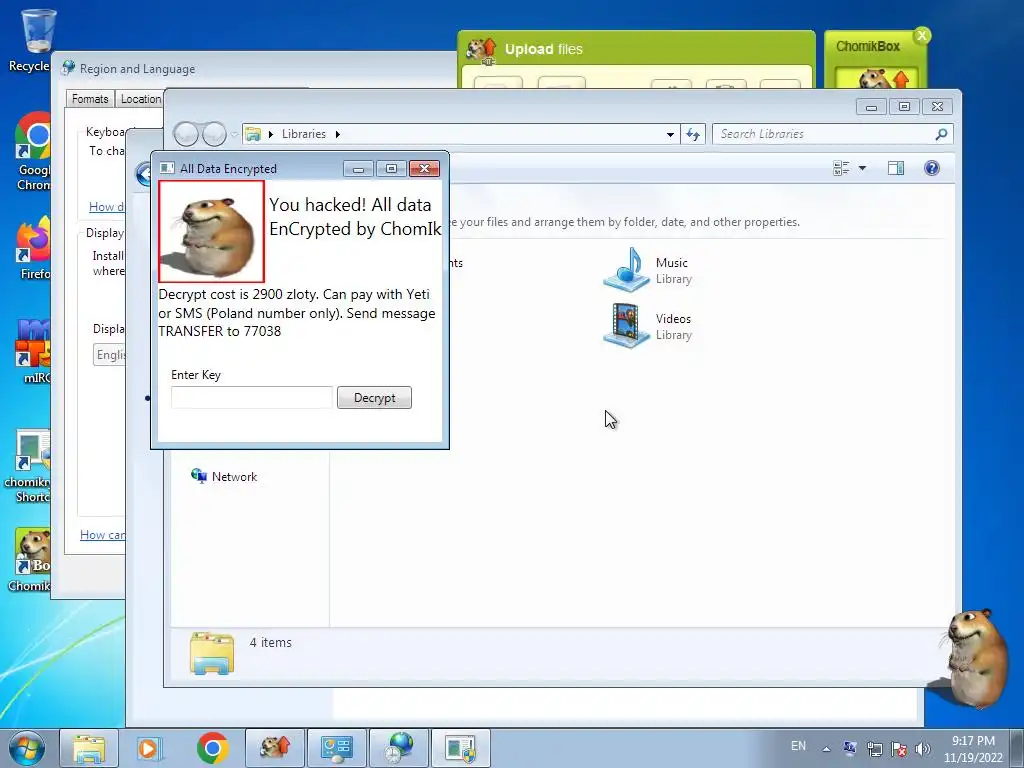This screenshot has width=1024, height=768.
Task: Open Windows Explorer from taskbar
Action: [89, 748]
